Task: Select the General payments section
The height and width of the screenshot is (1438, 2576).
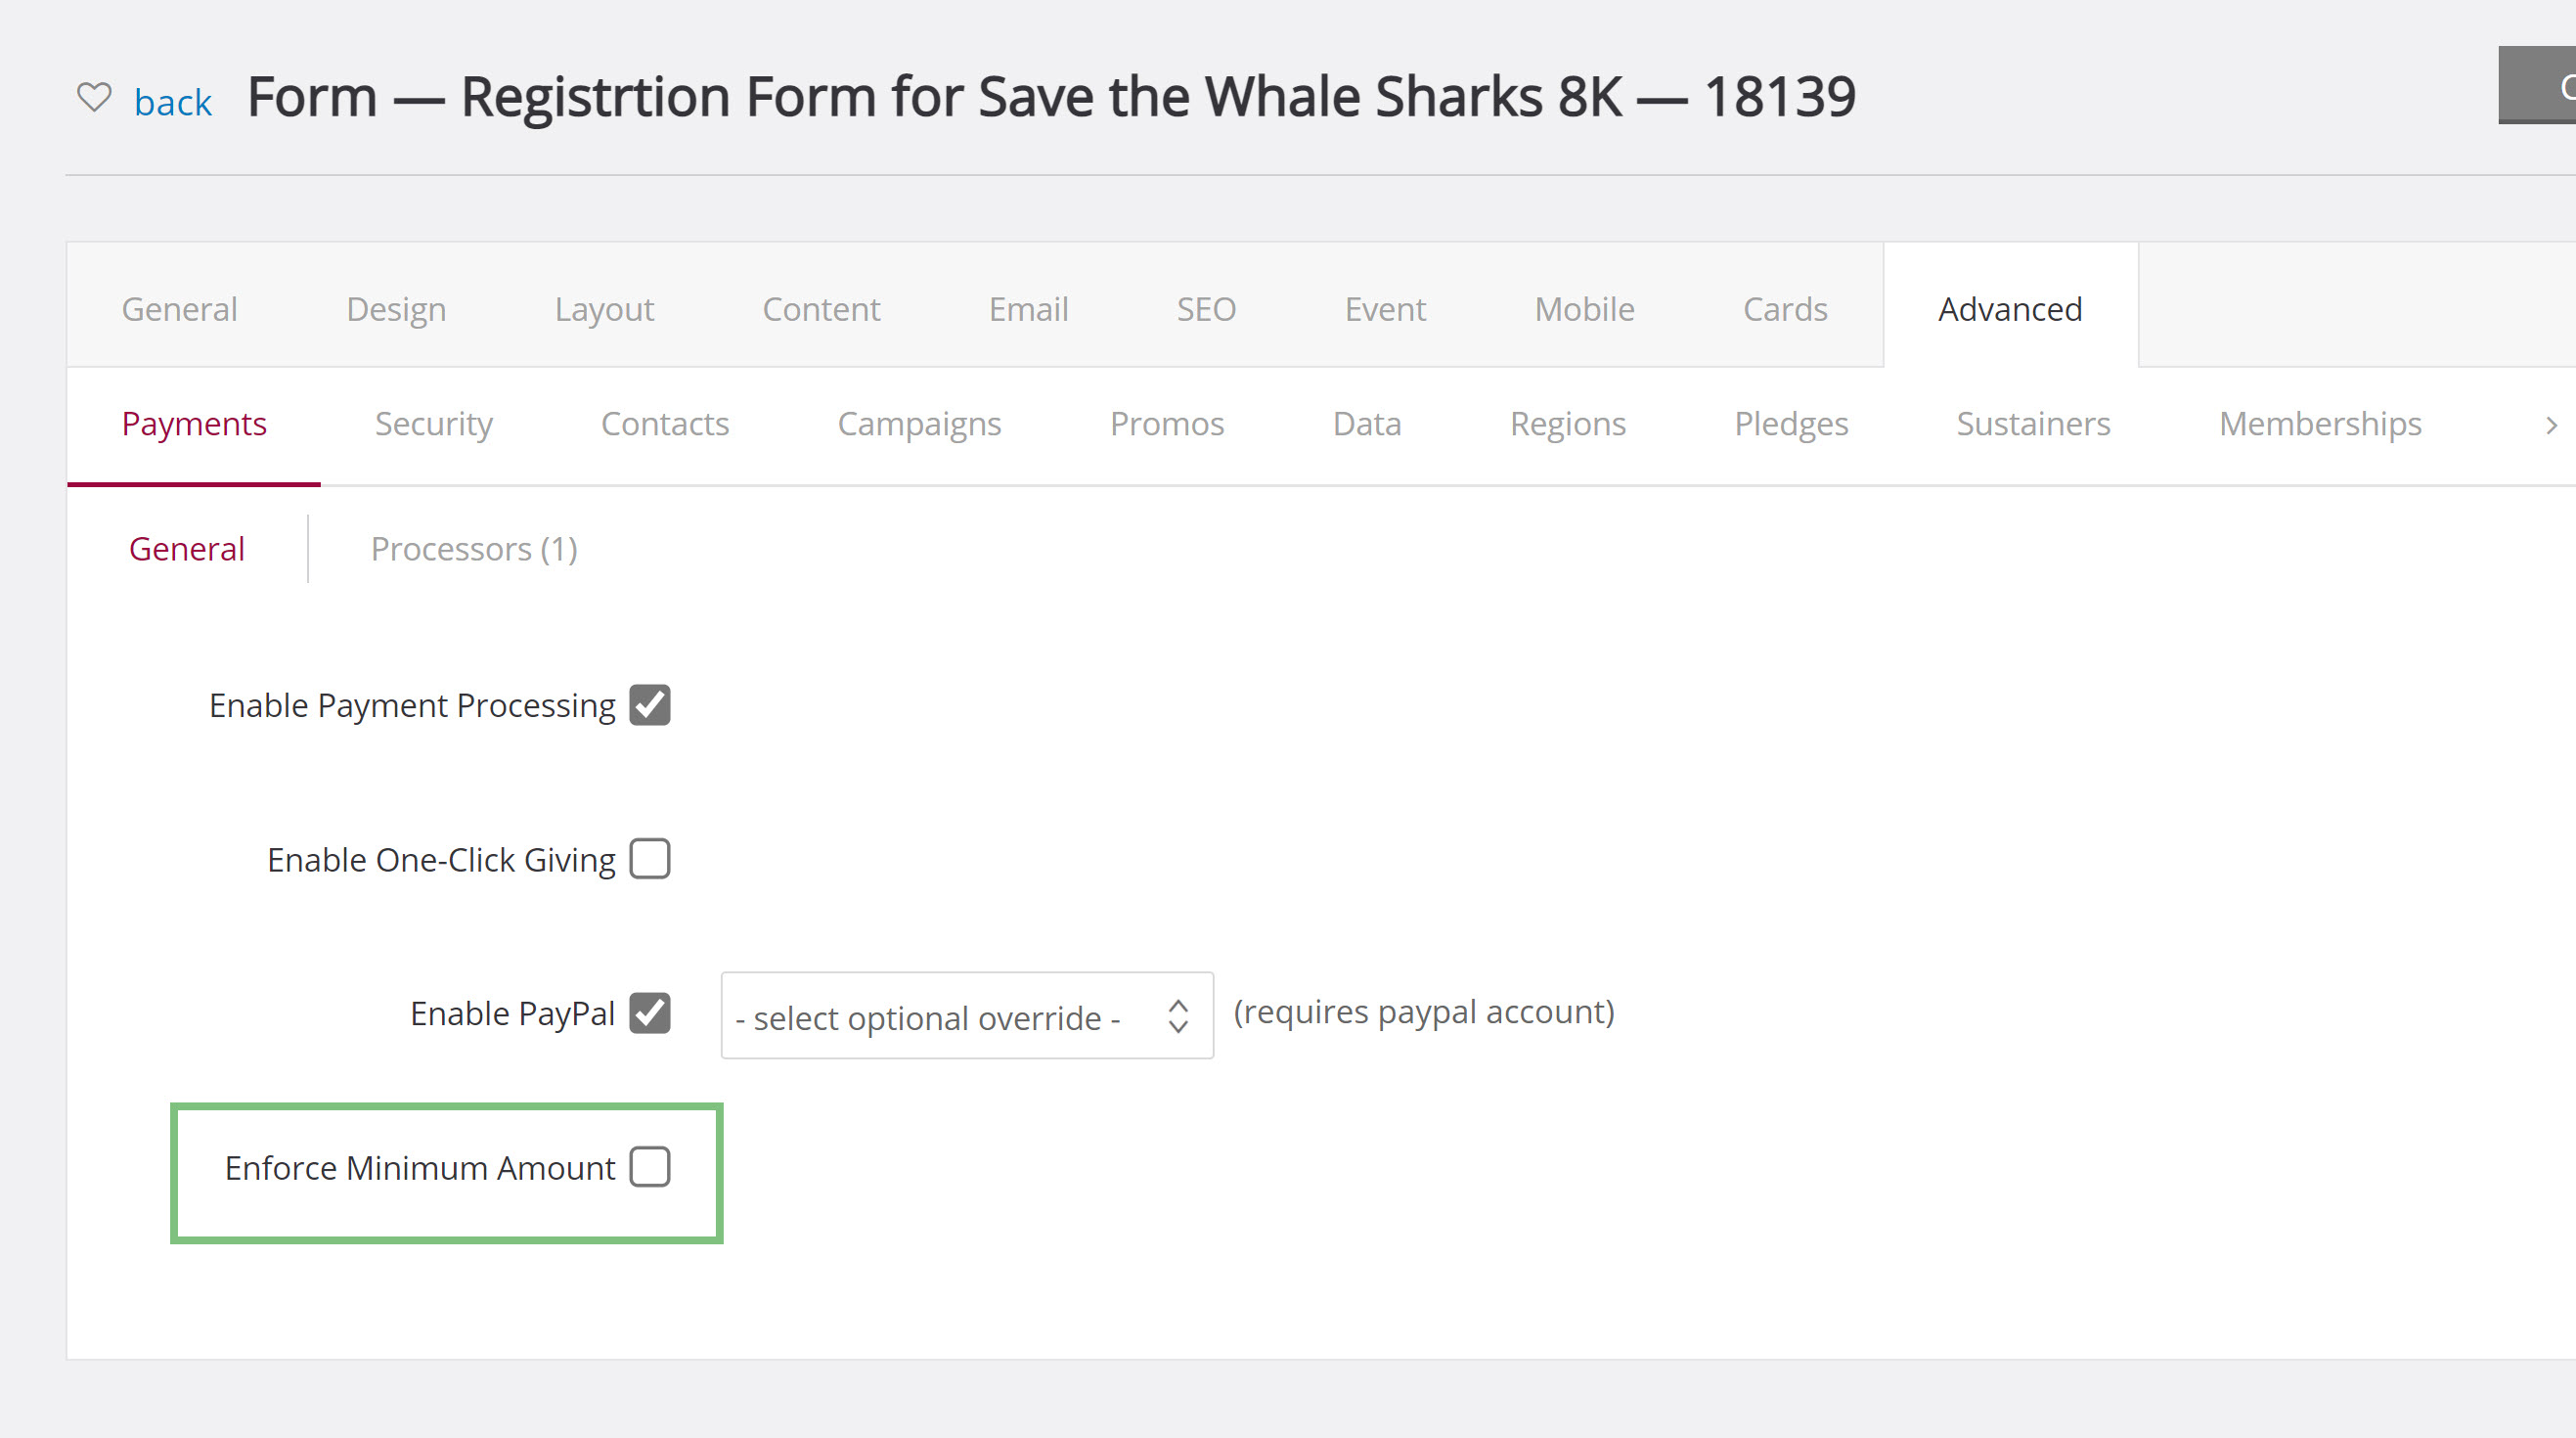Action: pyautogui.click(x=187, y=549)
